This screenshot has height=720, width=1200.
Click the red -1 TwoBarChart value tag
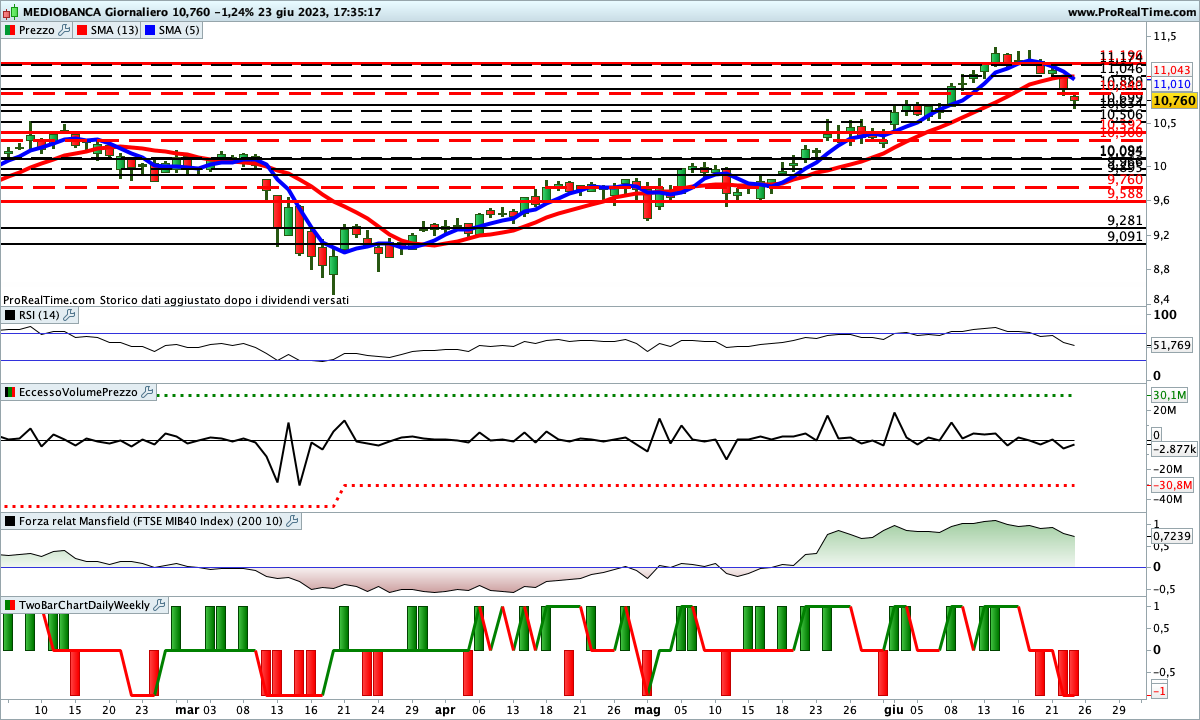tap(1160, 692)
